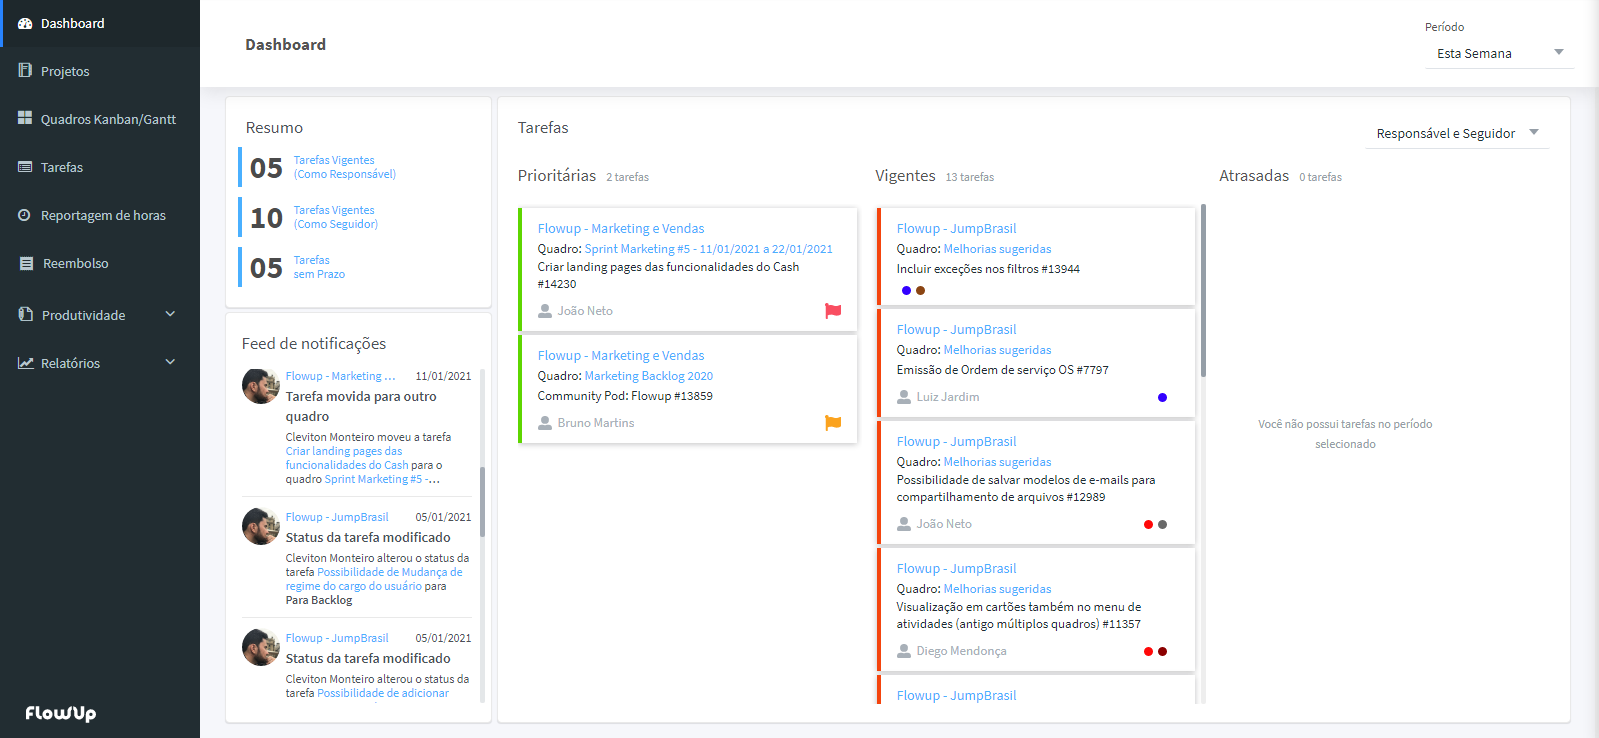Click the Dashboard gauge icon in sidebar
1599x738 pixels.
(x=25, y=23)
